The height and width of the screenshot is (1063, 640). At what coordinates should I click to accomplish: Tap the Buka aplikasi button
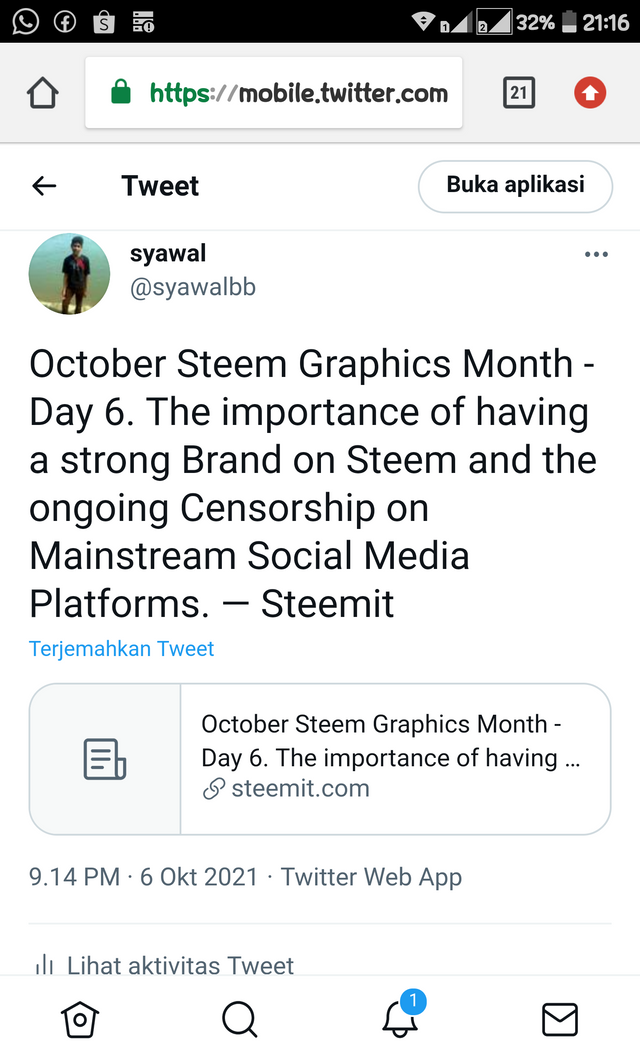(515, 186)
